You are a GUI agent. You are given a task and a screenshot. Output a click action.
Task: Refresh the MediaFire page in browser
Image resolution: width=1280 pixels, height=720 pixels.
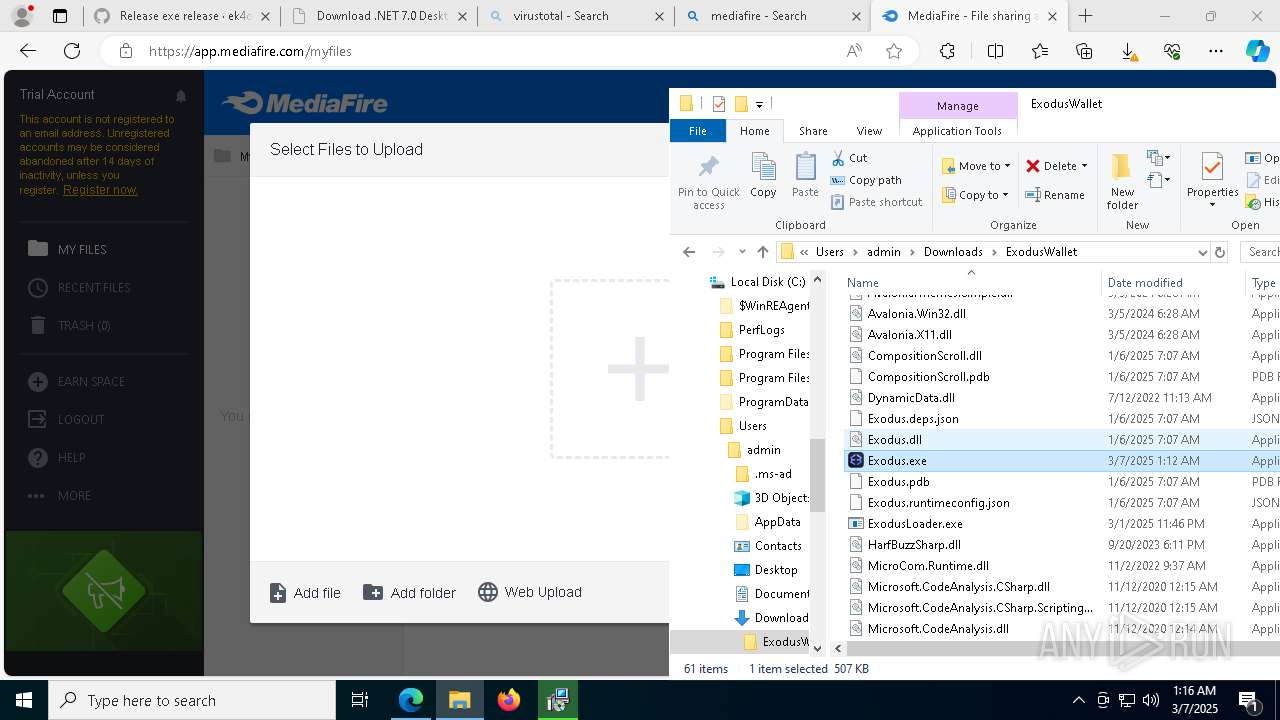point(72,51)
